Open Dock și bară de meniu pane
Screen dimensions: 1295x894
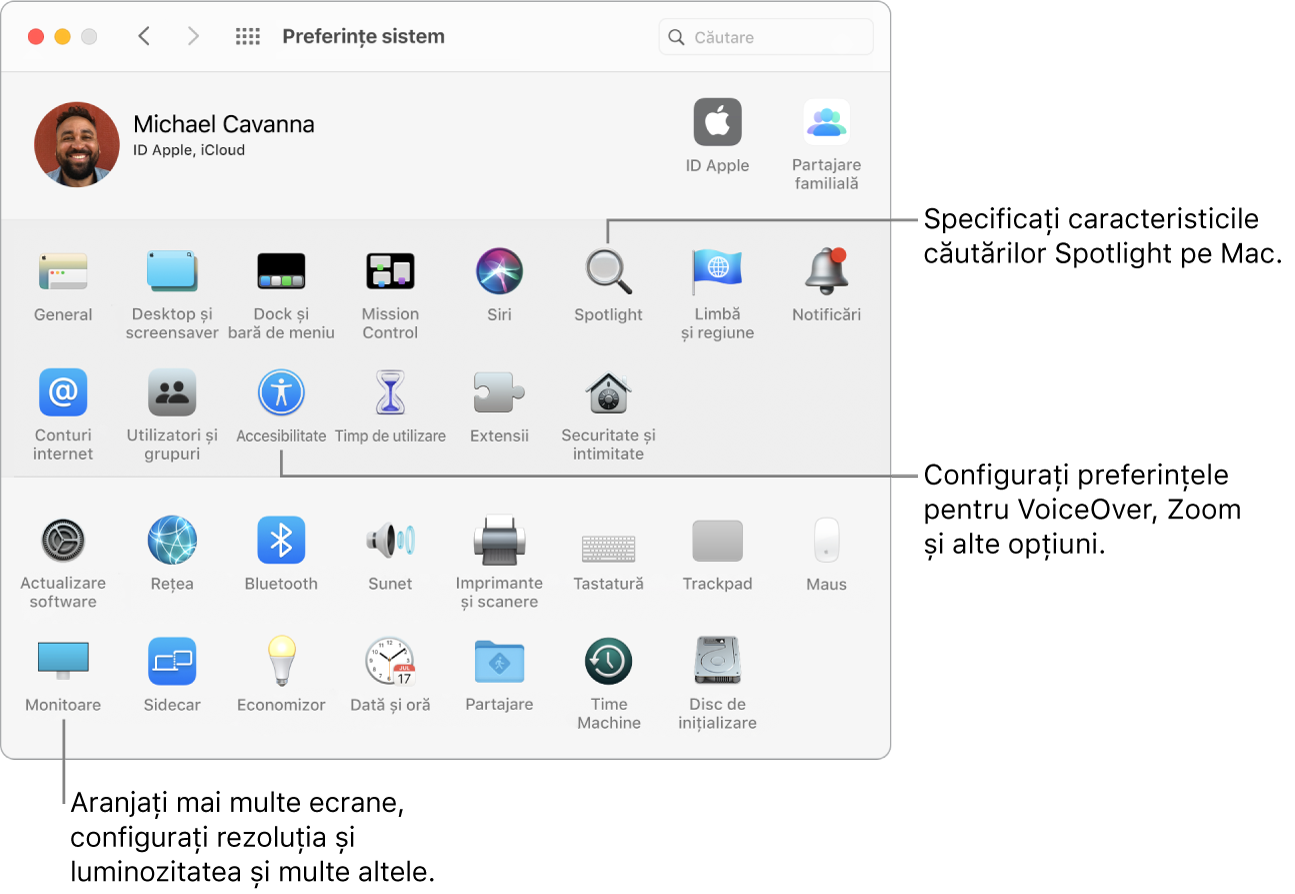click(281, 272)
